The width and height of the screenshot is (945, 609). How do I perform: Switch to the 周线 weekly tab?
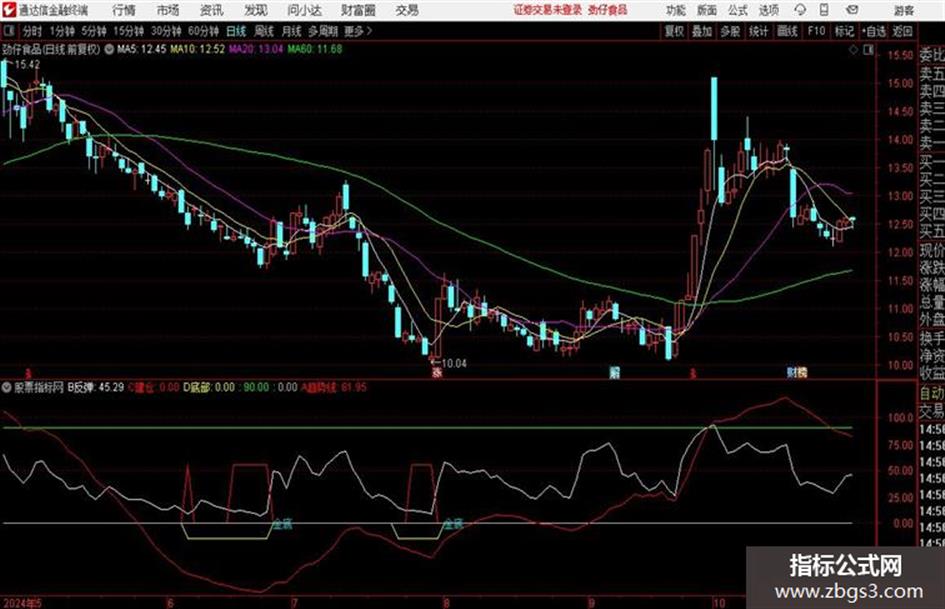tap(263, 31)
